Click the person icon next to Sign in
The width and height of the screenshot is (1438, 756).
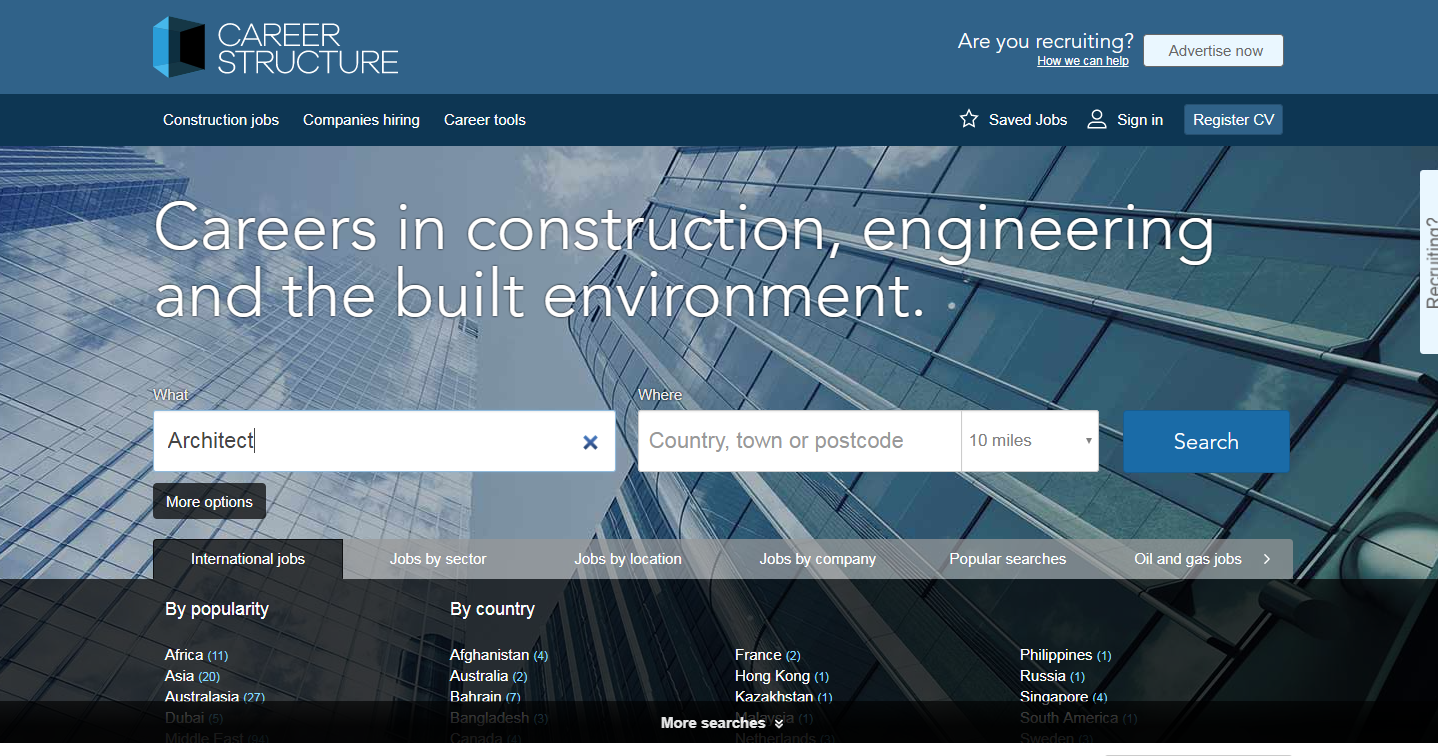tap(1097, 118)
